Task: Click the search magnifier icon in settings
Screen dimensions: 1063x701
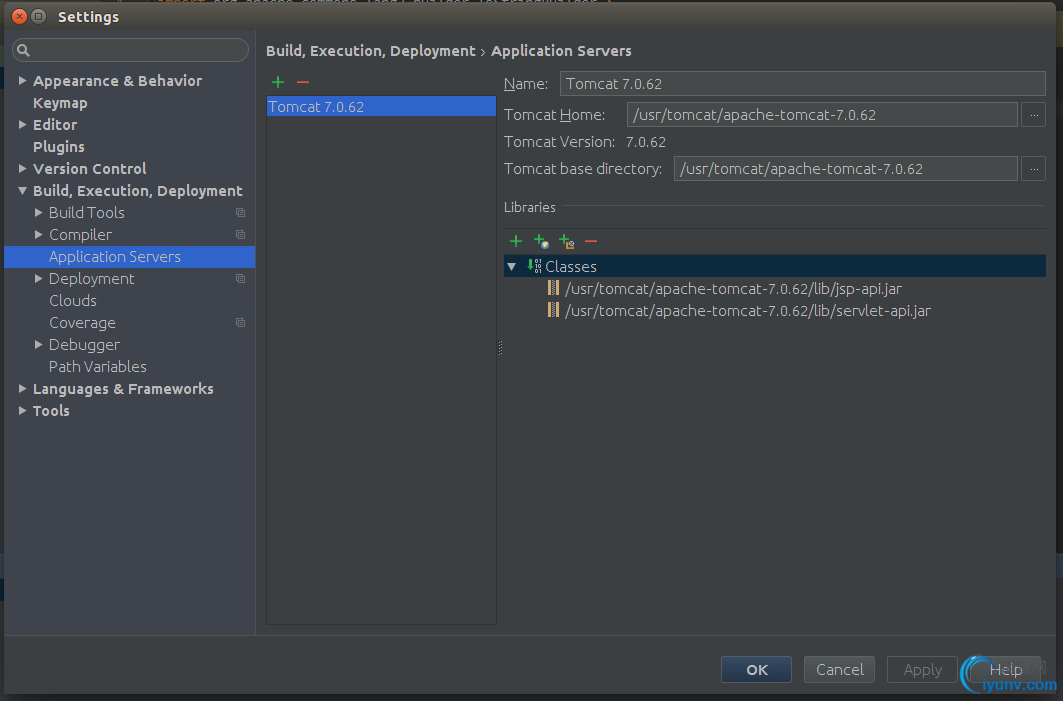Action: point(23,50)
